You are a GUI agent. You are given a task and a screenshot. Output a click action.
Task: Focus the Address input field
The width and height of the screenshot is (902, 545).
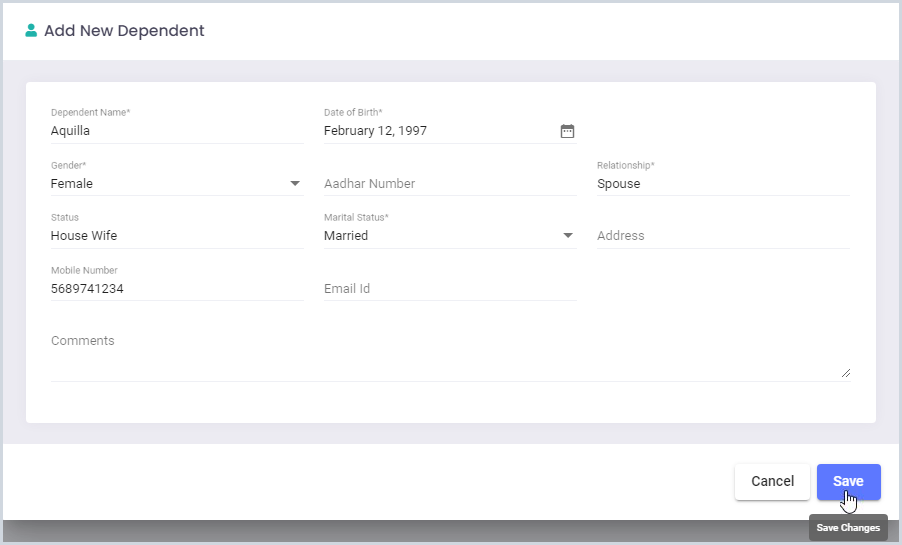(723, 235)
